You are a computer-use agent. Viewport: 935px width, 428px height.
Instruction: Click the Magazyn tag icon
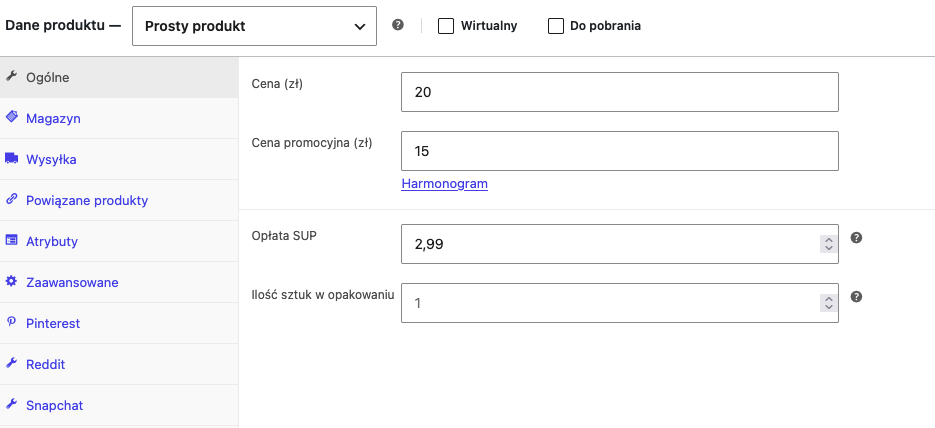click(11, 117)
